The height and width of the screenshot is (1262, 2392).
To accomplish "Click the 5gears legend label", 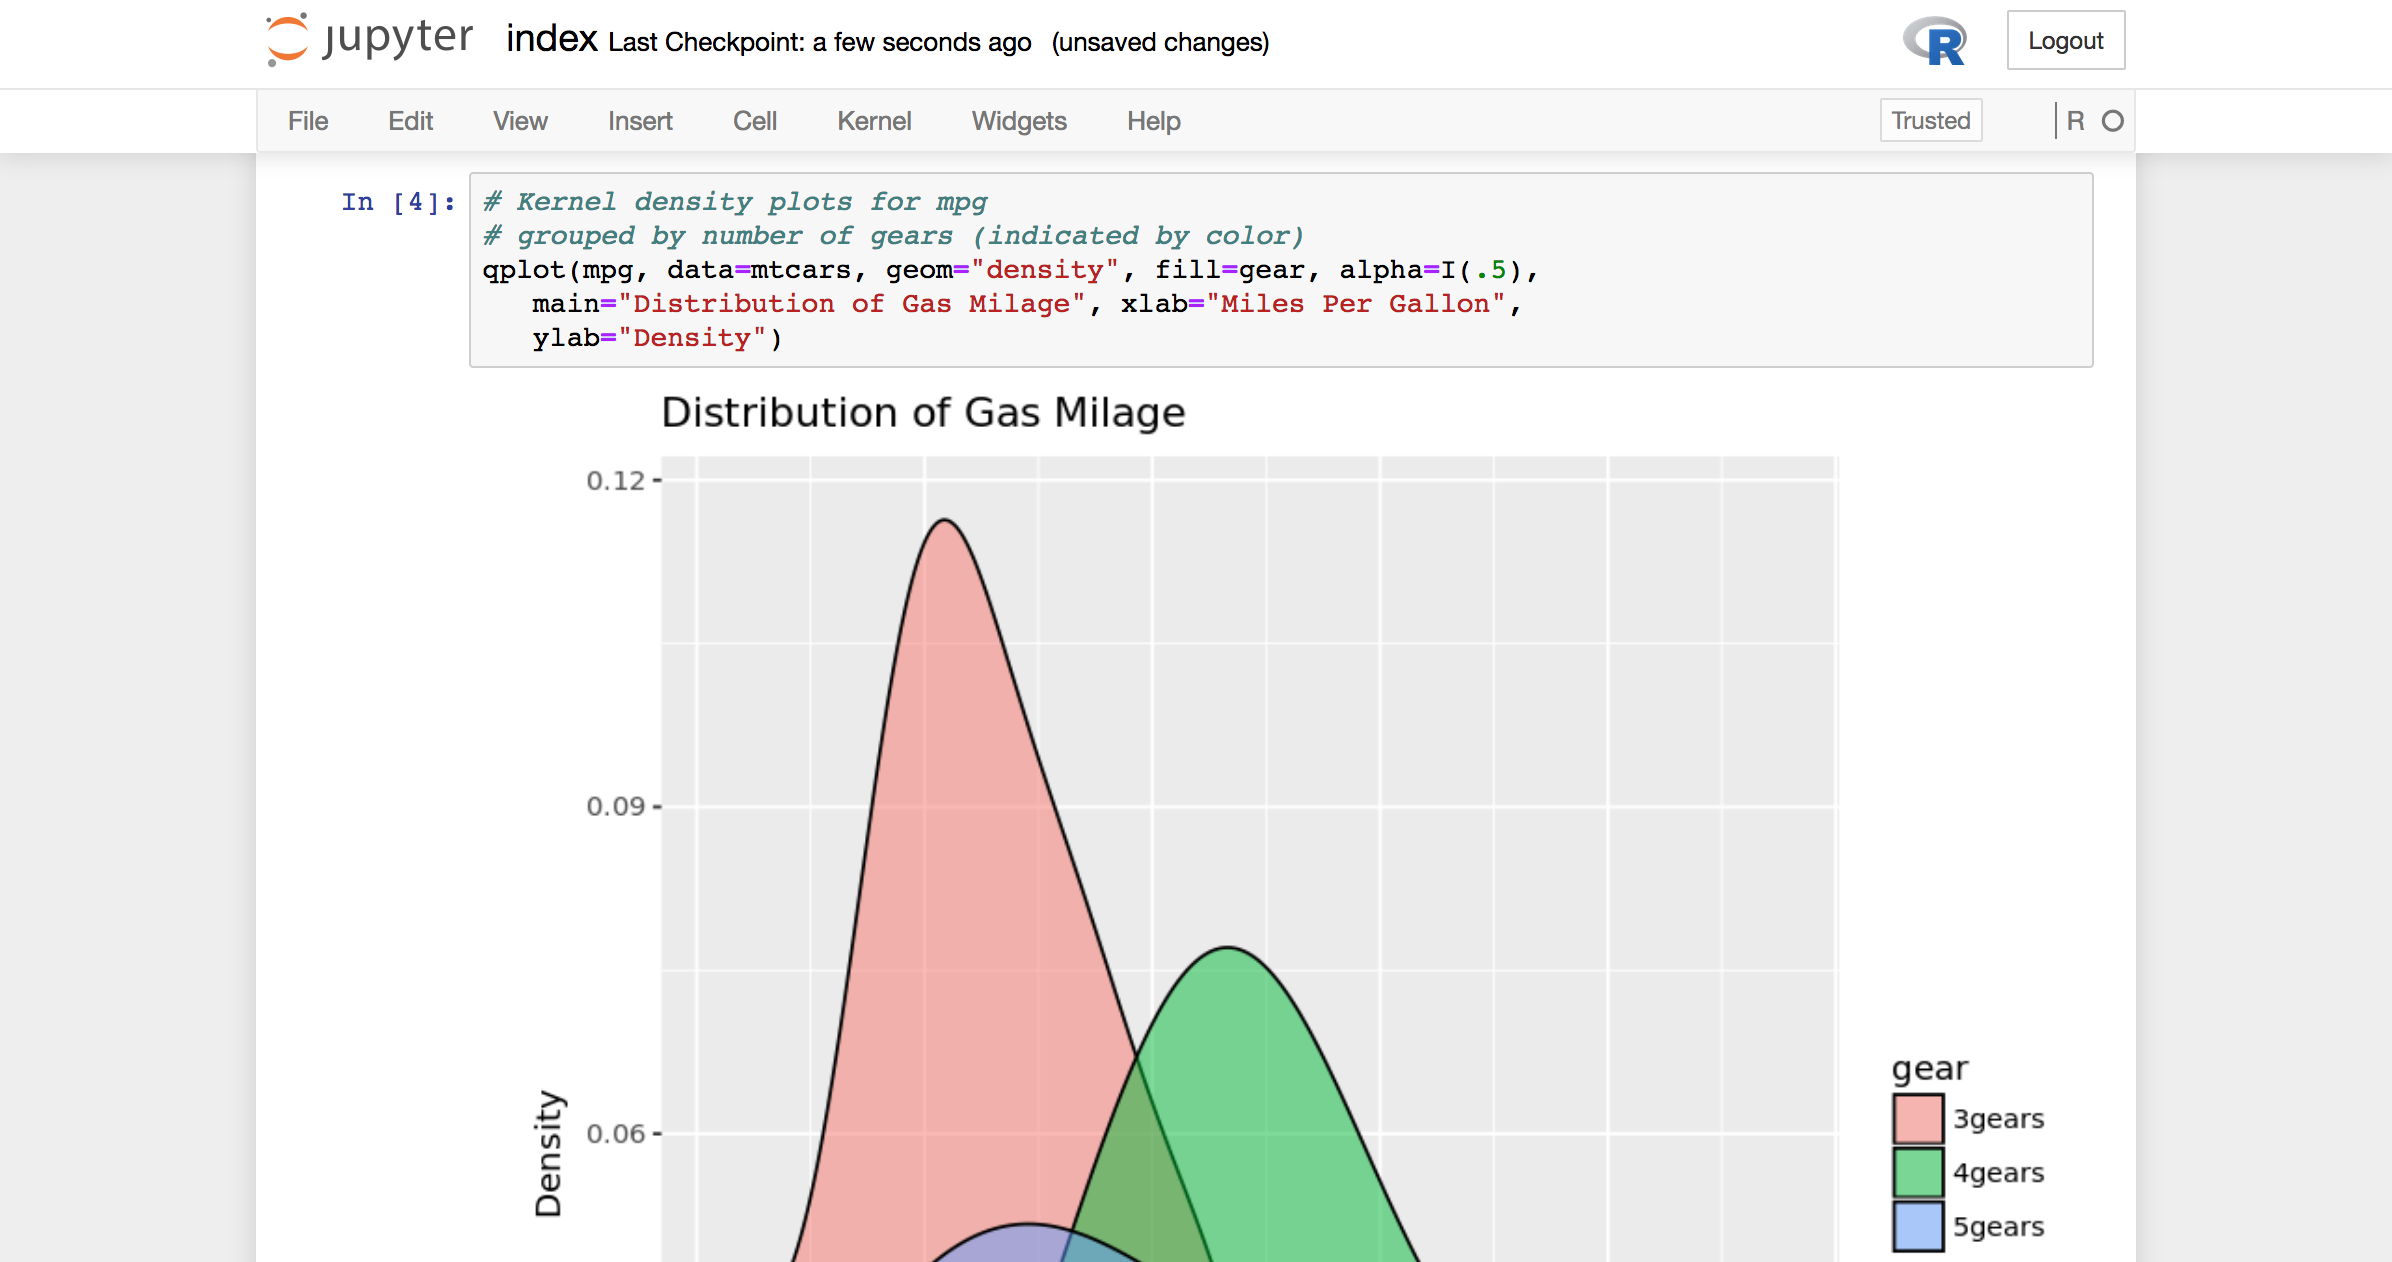I will tap(1999, 1227).
